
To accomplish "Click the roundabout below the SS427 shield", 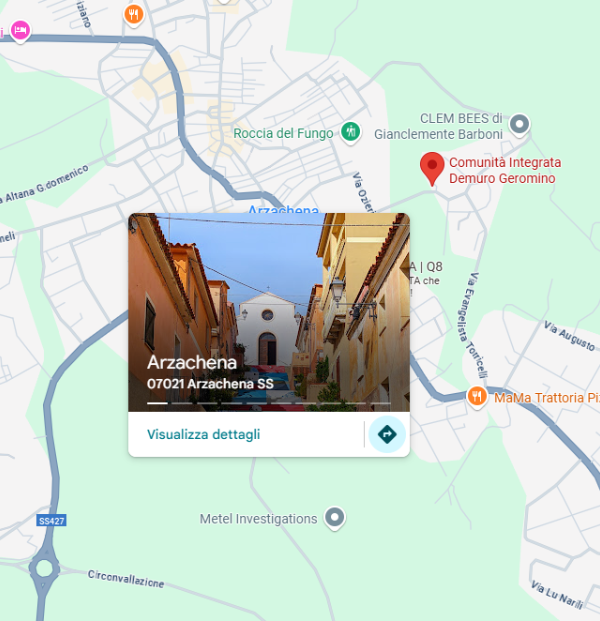I will pyautogui.click(x=42, y=570).
